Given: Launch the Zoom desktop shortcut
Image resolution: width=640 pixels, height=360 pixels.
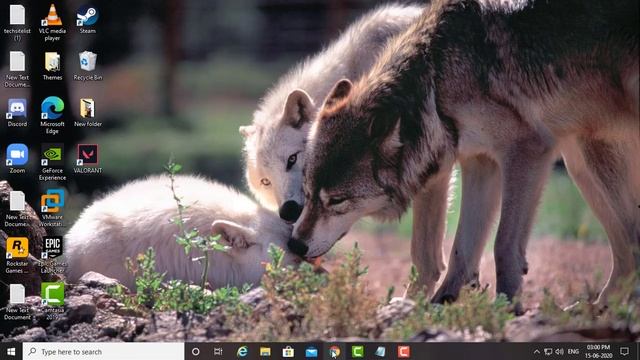Looking at the screenshot, I should pos(17,158).
